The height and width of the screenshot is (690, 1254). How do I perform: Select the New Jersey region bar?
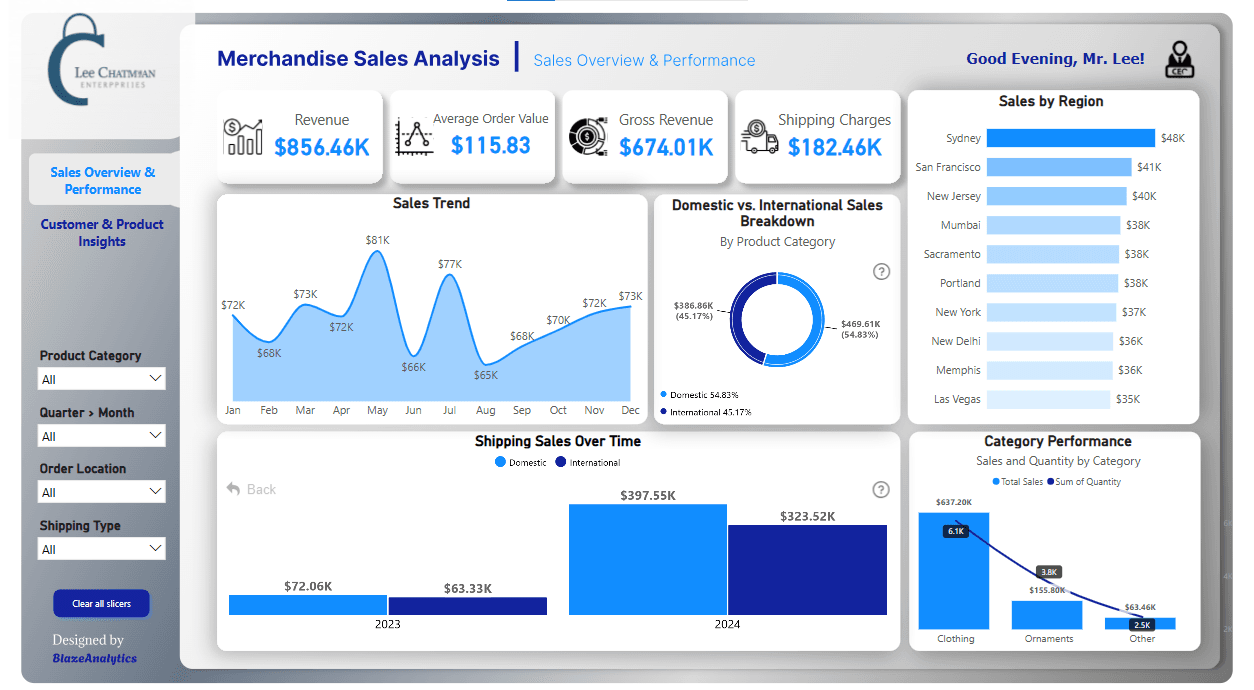point(1057,196)
